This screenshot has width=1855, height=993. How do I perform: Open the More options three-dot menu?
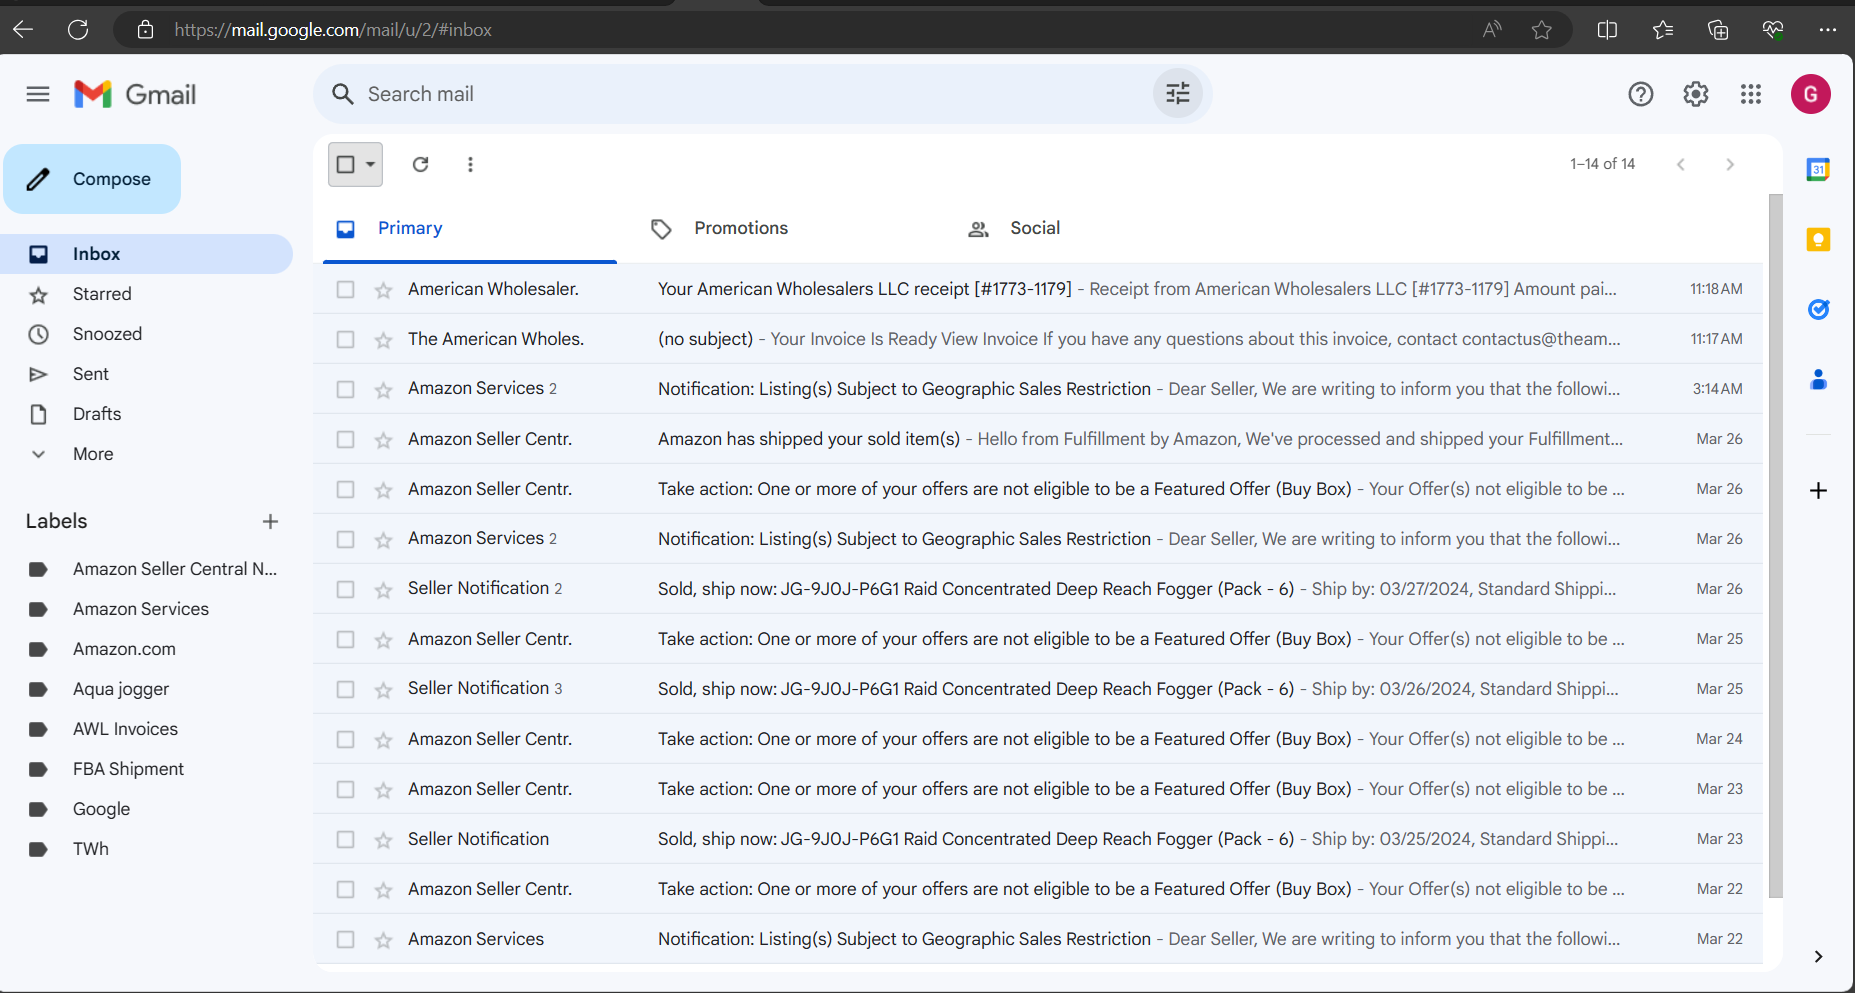pyautogui.click(x=470, y=164)
